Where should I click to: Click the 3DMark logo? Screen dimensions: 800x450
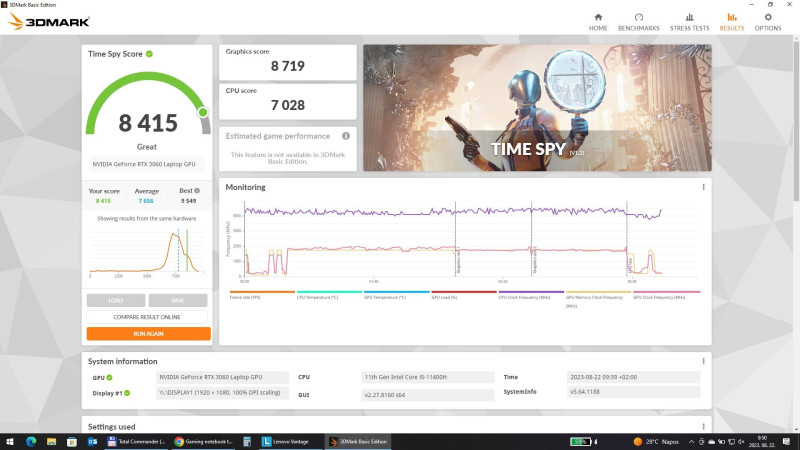pos(49,21)
